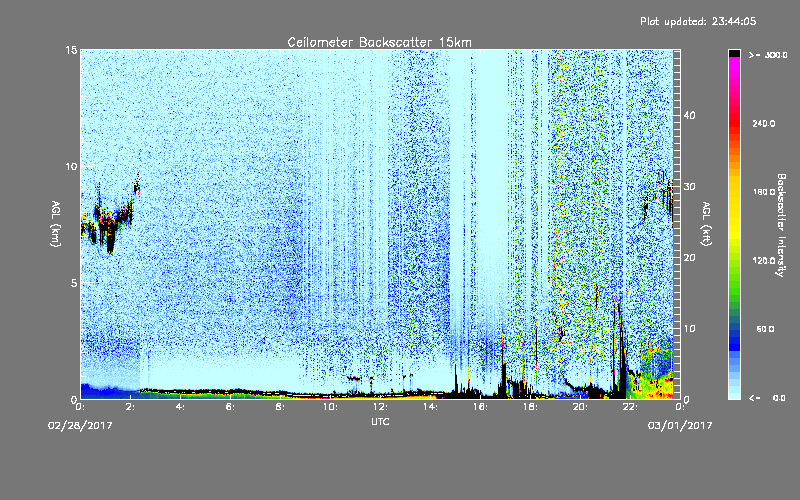The width and height of the screenshot is (800, 500).
Task: Select the 'Ceilometer Backscatter 15km' title
Action: pos(380,42)
